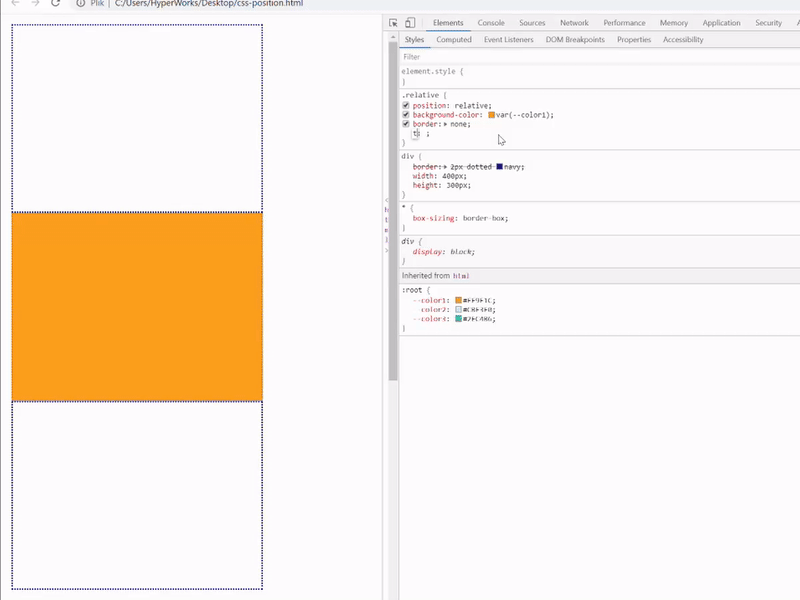Open the --color2 light swatch in :root
The width and height of the screenshot is (800, 600).
(458, 309)
